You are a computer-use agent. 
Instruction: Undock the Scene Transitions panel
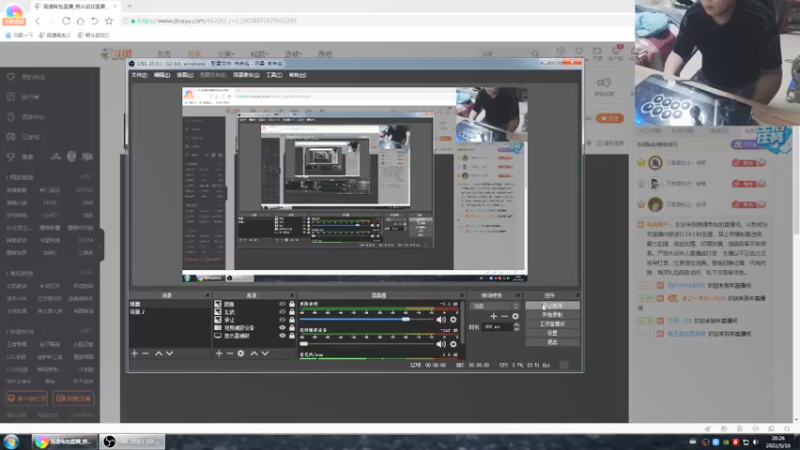pyautogui.click(x=518, y=295)
